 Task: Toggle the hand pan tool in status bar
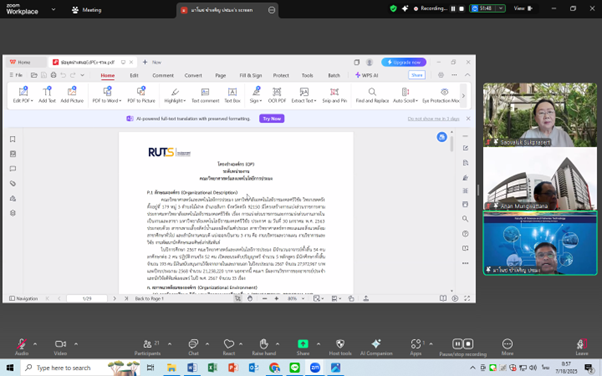[x=250, y=298]
